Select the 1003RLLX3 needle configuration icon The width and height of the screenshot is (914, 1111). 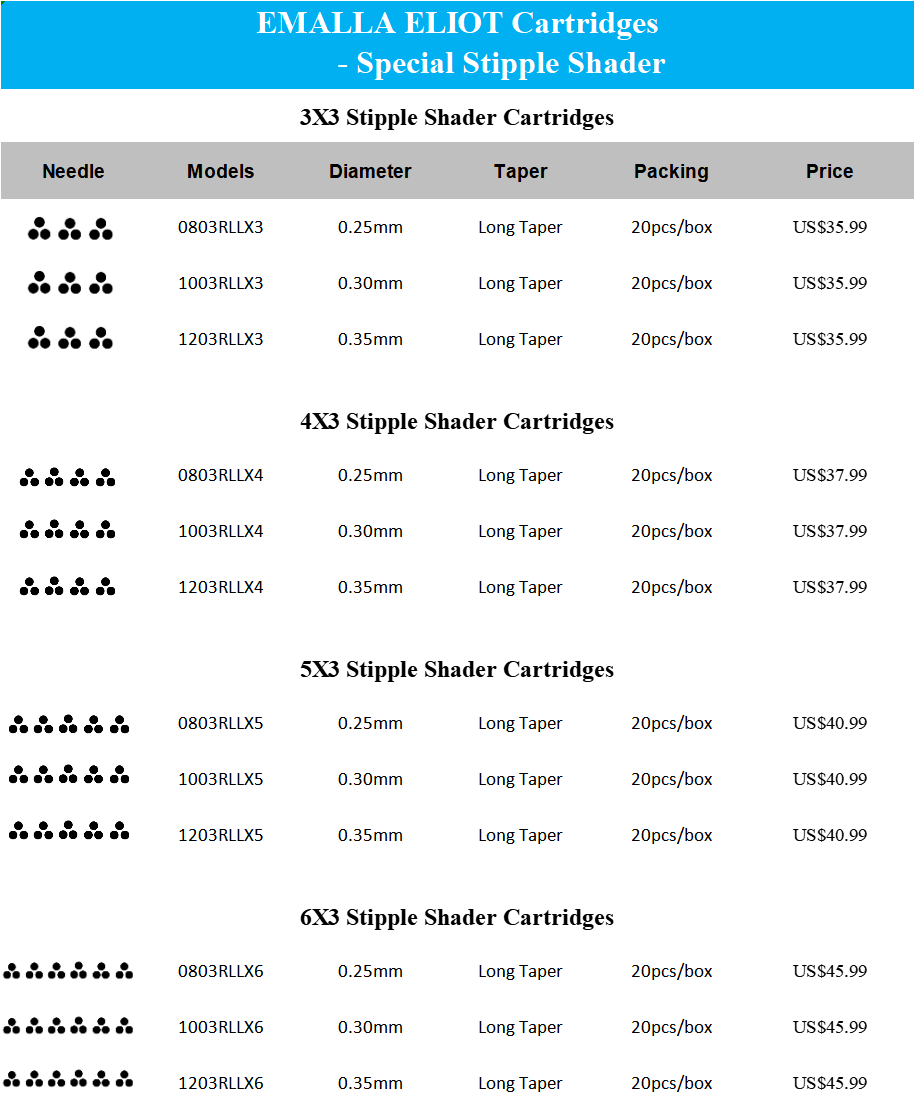coord(70,283)
